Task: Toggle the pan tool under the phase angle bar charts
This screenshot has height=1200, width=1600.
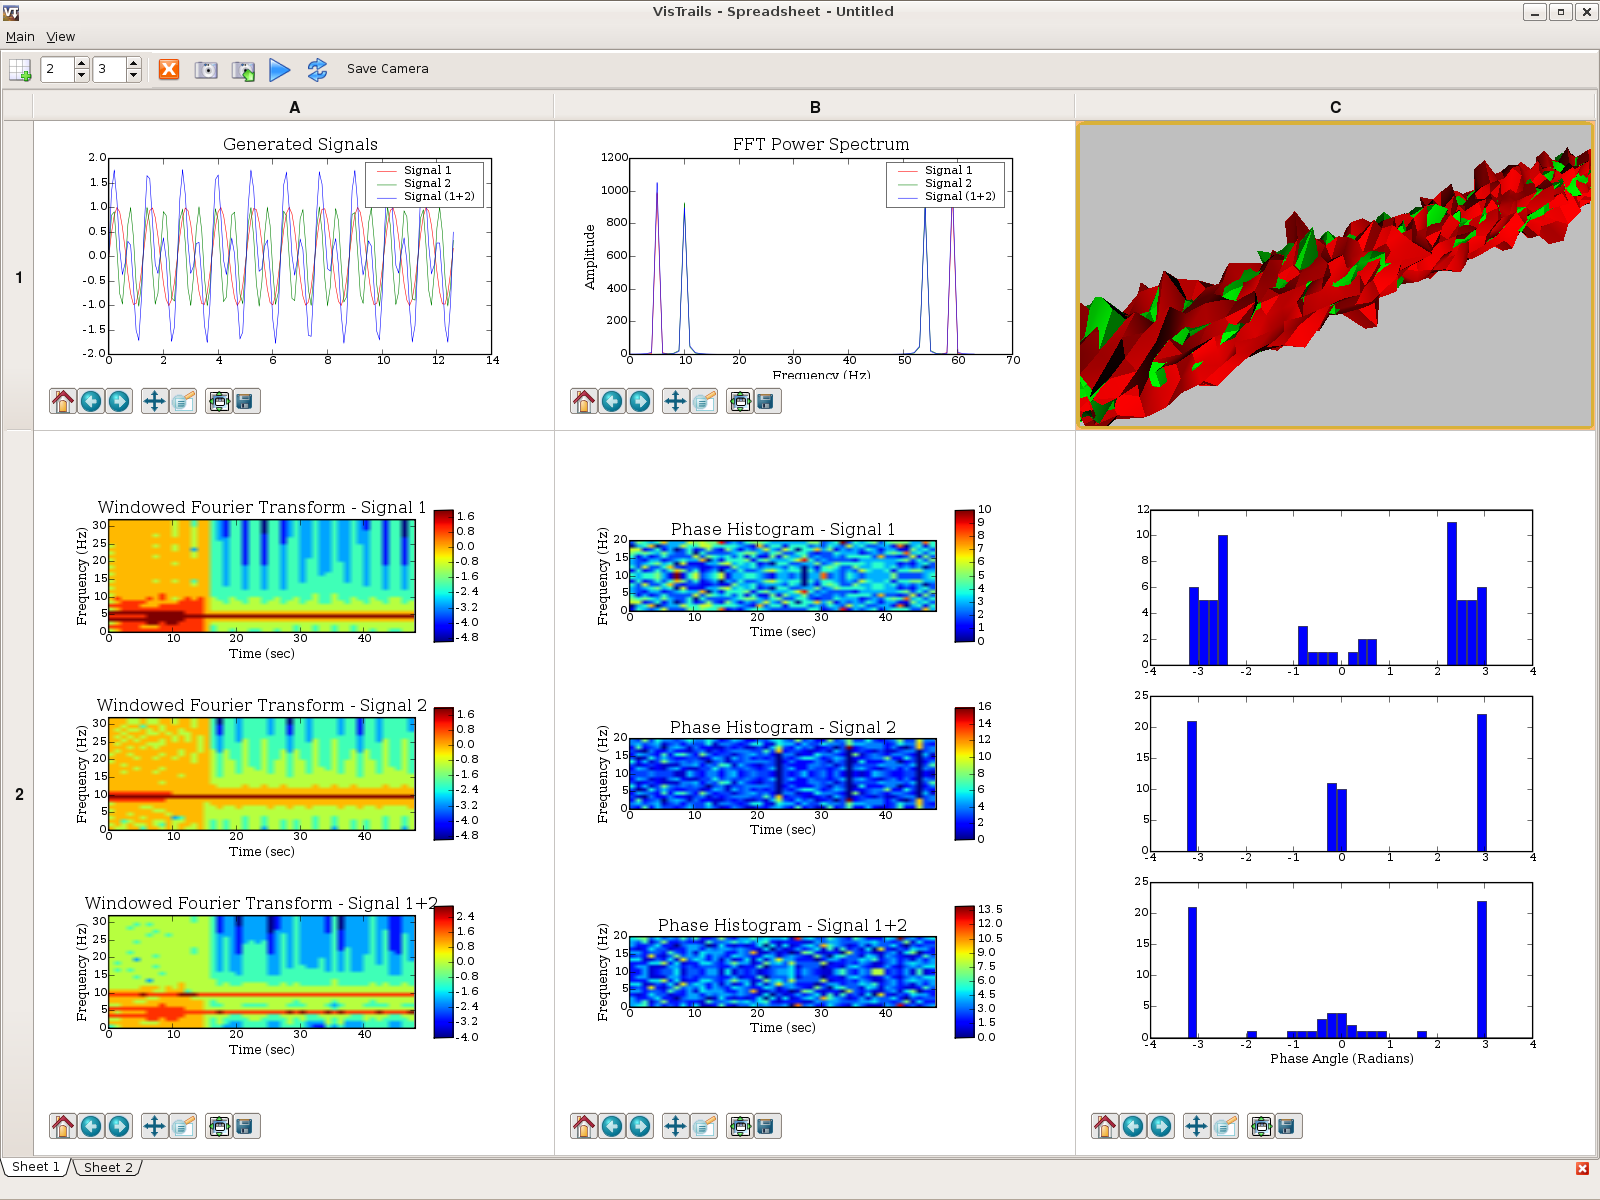Action: [x=1197, y=1127]
